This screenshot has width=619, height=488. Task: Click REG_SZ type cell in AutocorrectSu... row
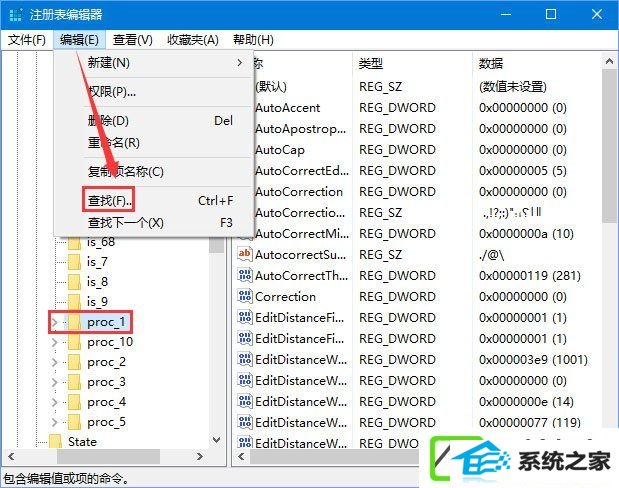(x=381, y=254)
